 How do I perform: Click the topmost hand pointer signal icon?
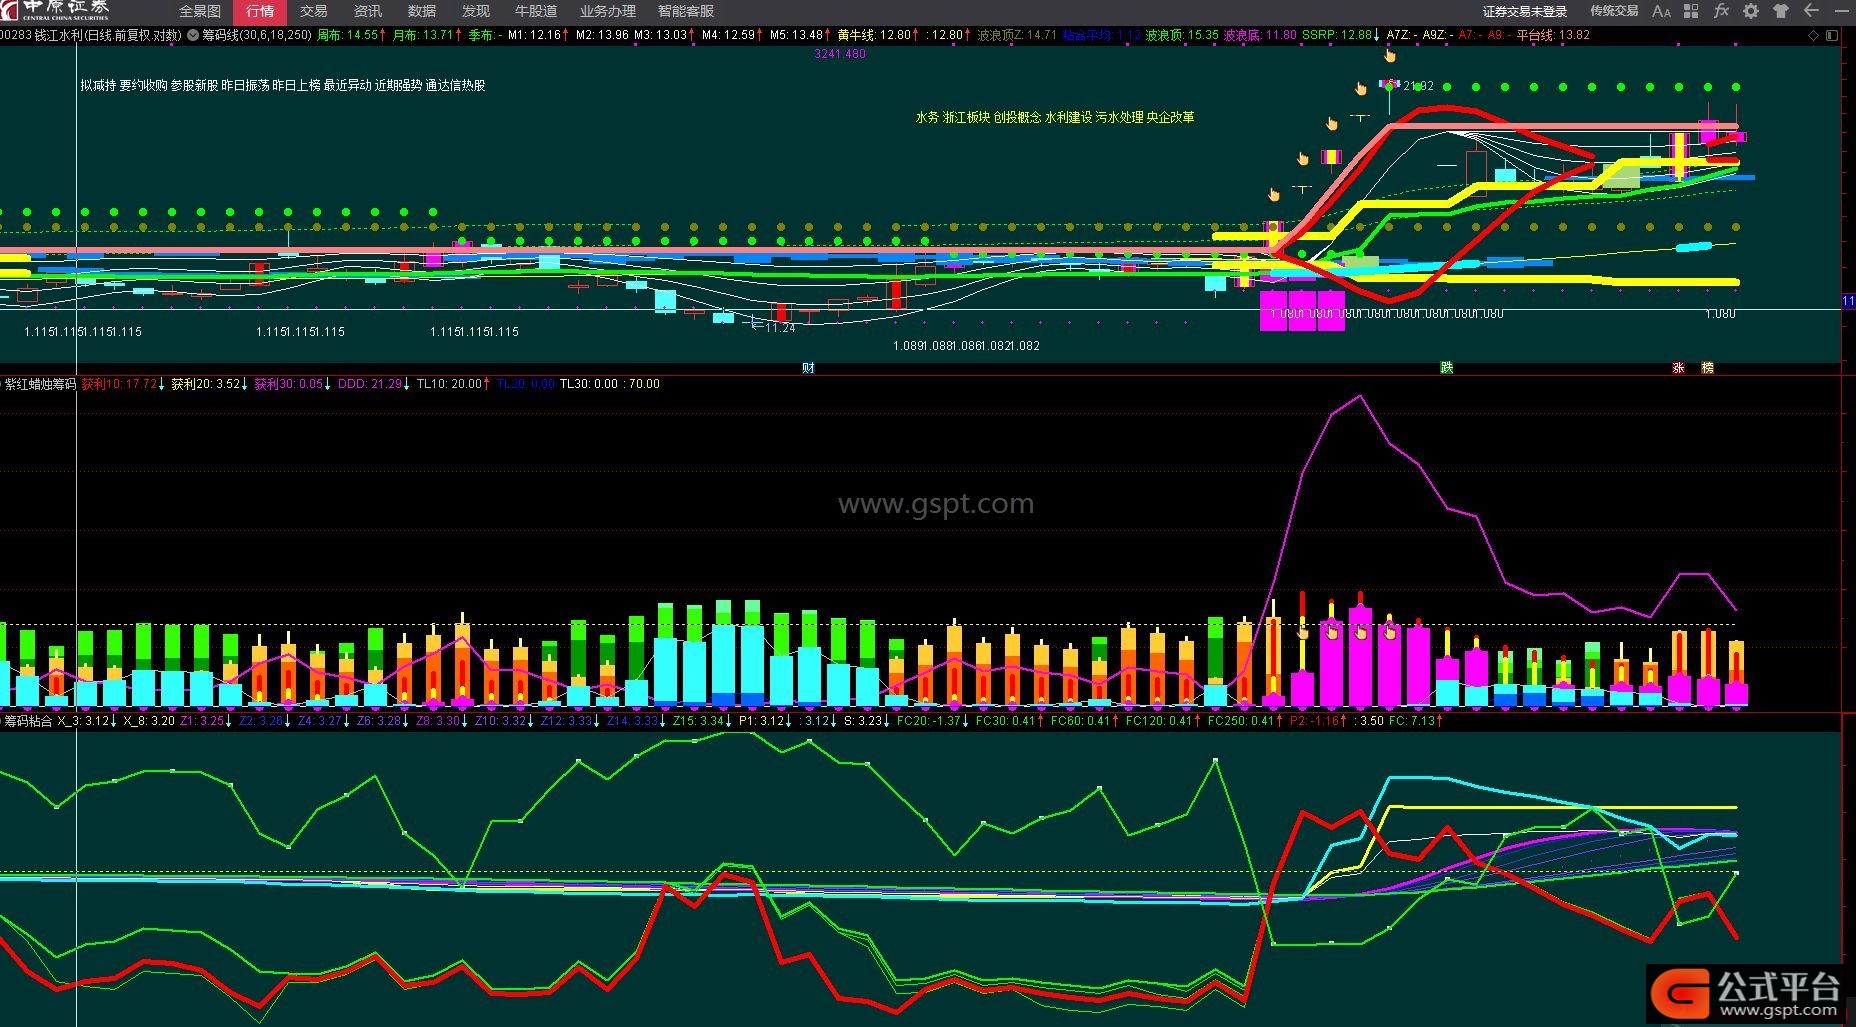(x=1389, y=56)
